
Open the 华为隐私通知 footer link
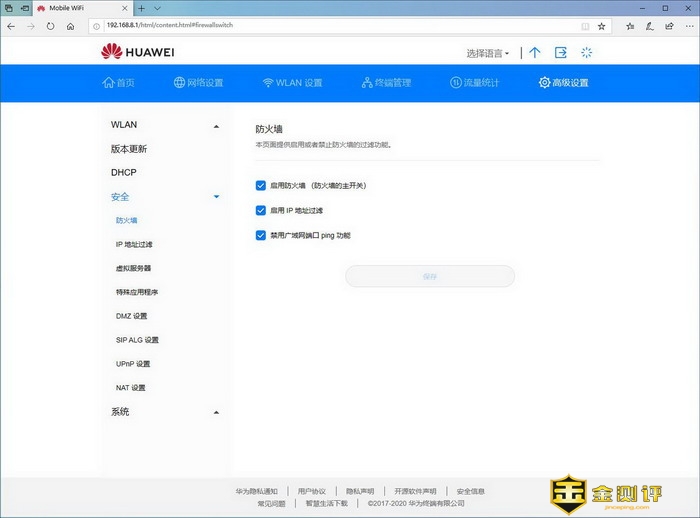(257, 491)
